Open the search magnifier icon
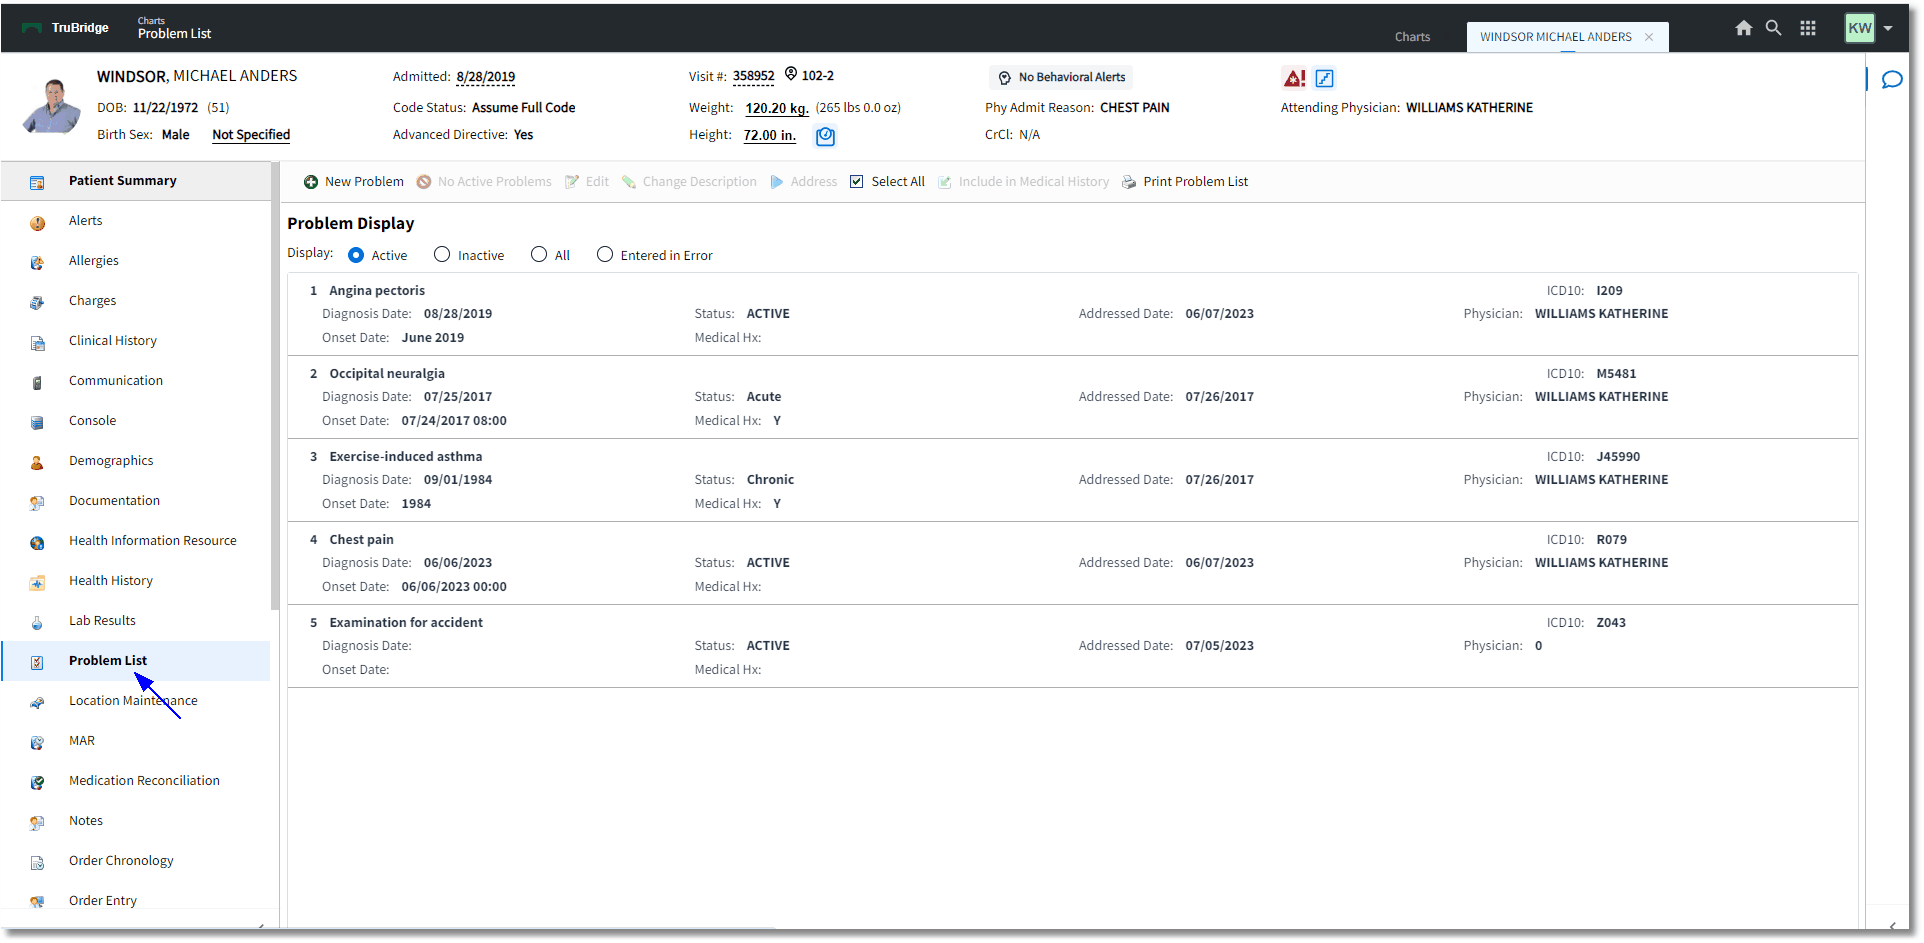The image size is (1924, 943). (1774, 28)
